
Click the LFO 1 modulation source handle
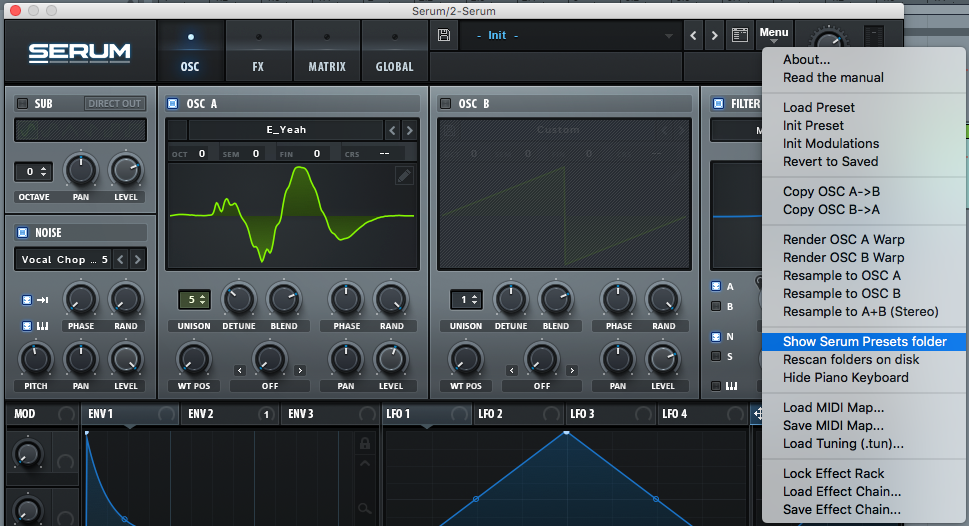[459, 414]
